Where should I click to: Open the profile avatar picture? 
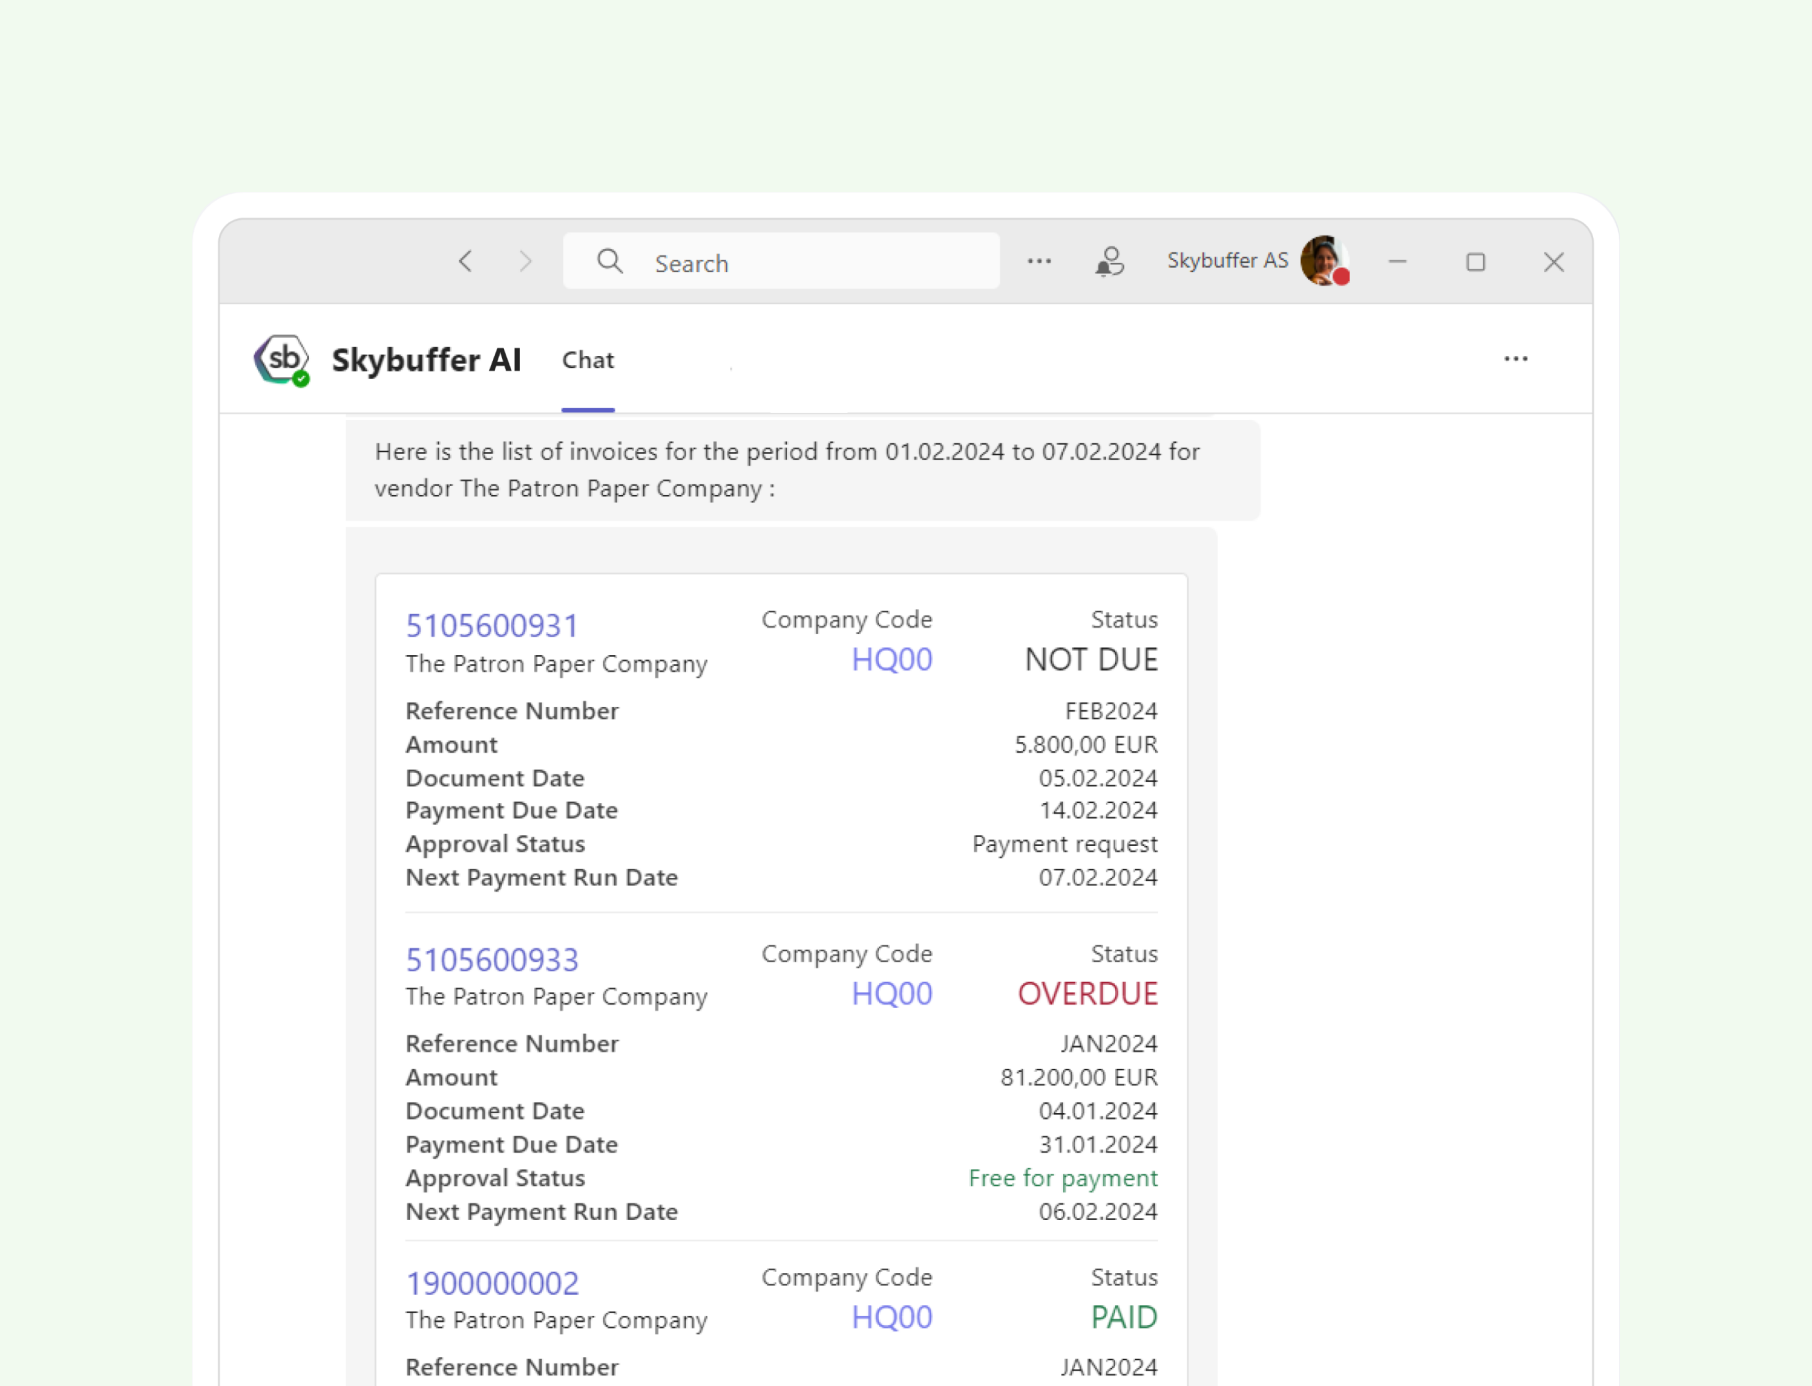(1324, 261)
